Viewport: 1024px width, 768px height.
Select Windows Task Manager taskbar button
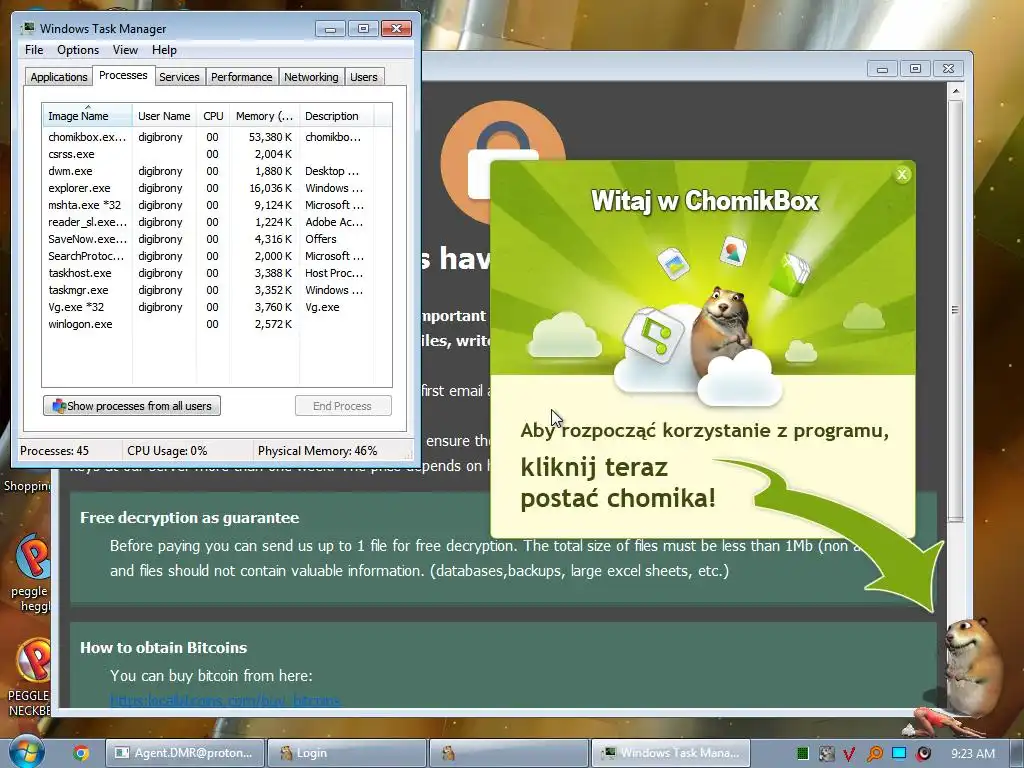[670, 753]
